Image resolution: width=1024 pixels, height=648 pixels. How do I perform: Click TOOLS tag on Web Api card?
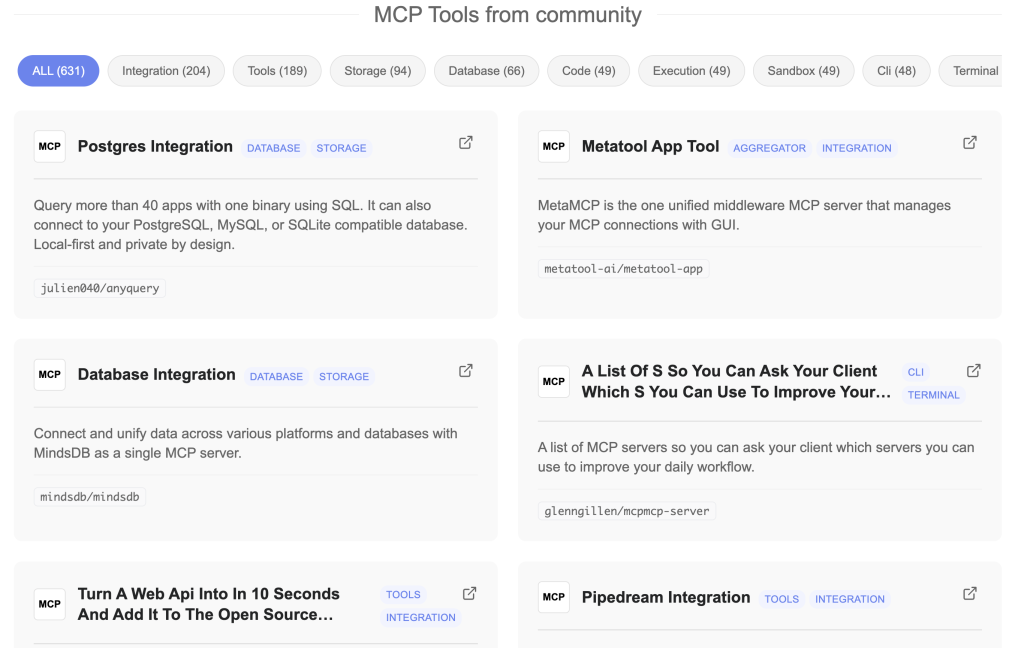pos(403,595)
